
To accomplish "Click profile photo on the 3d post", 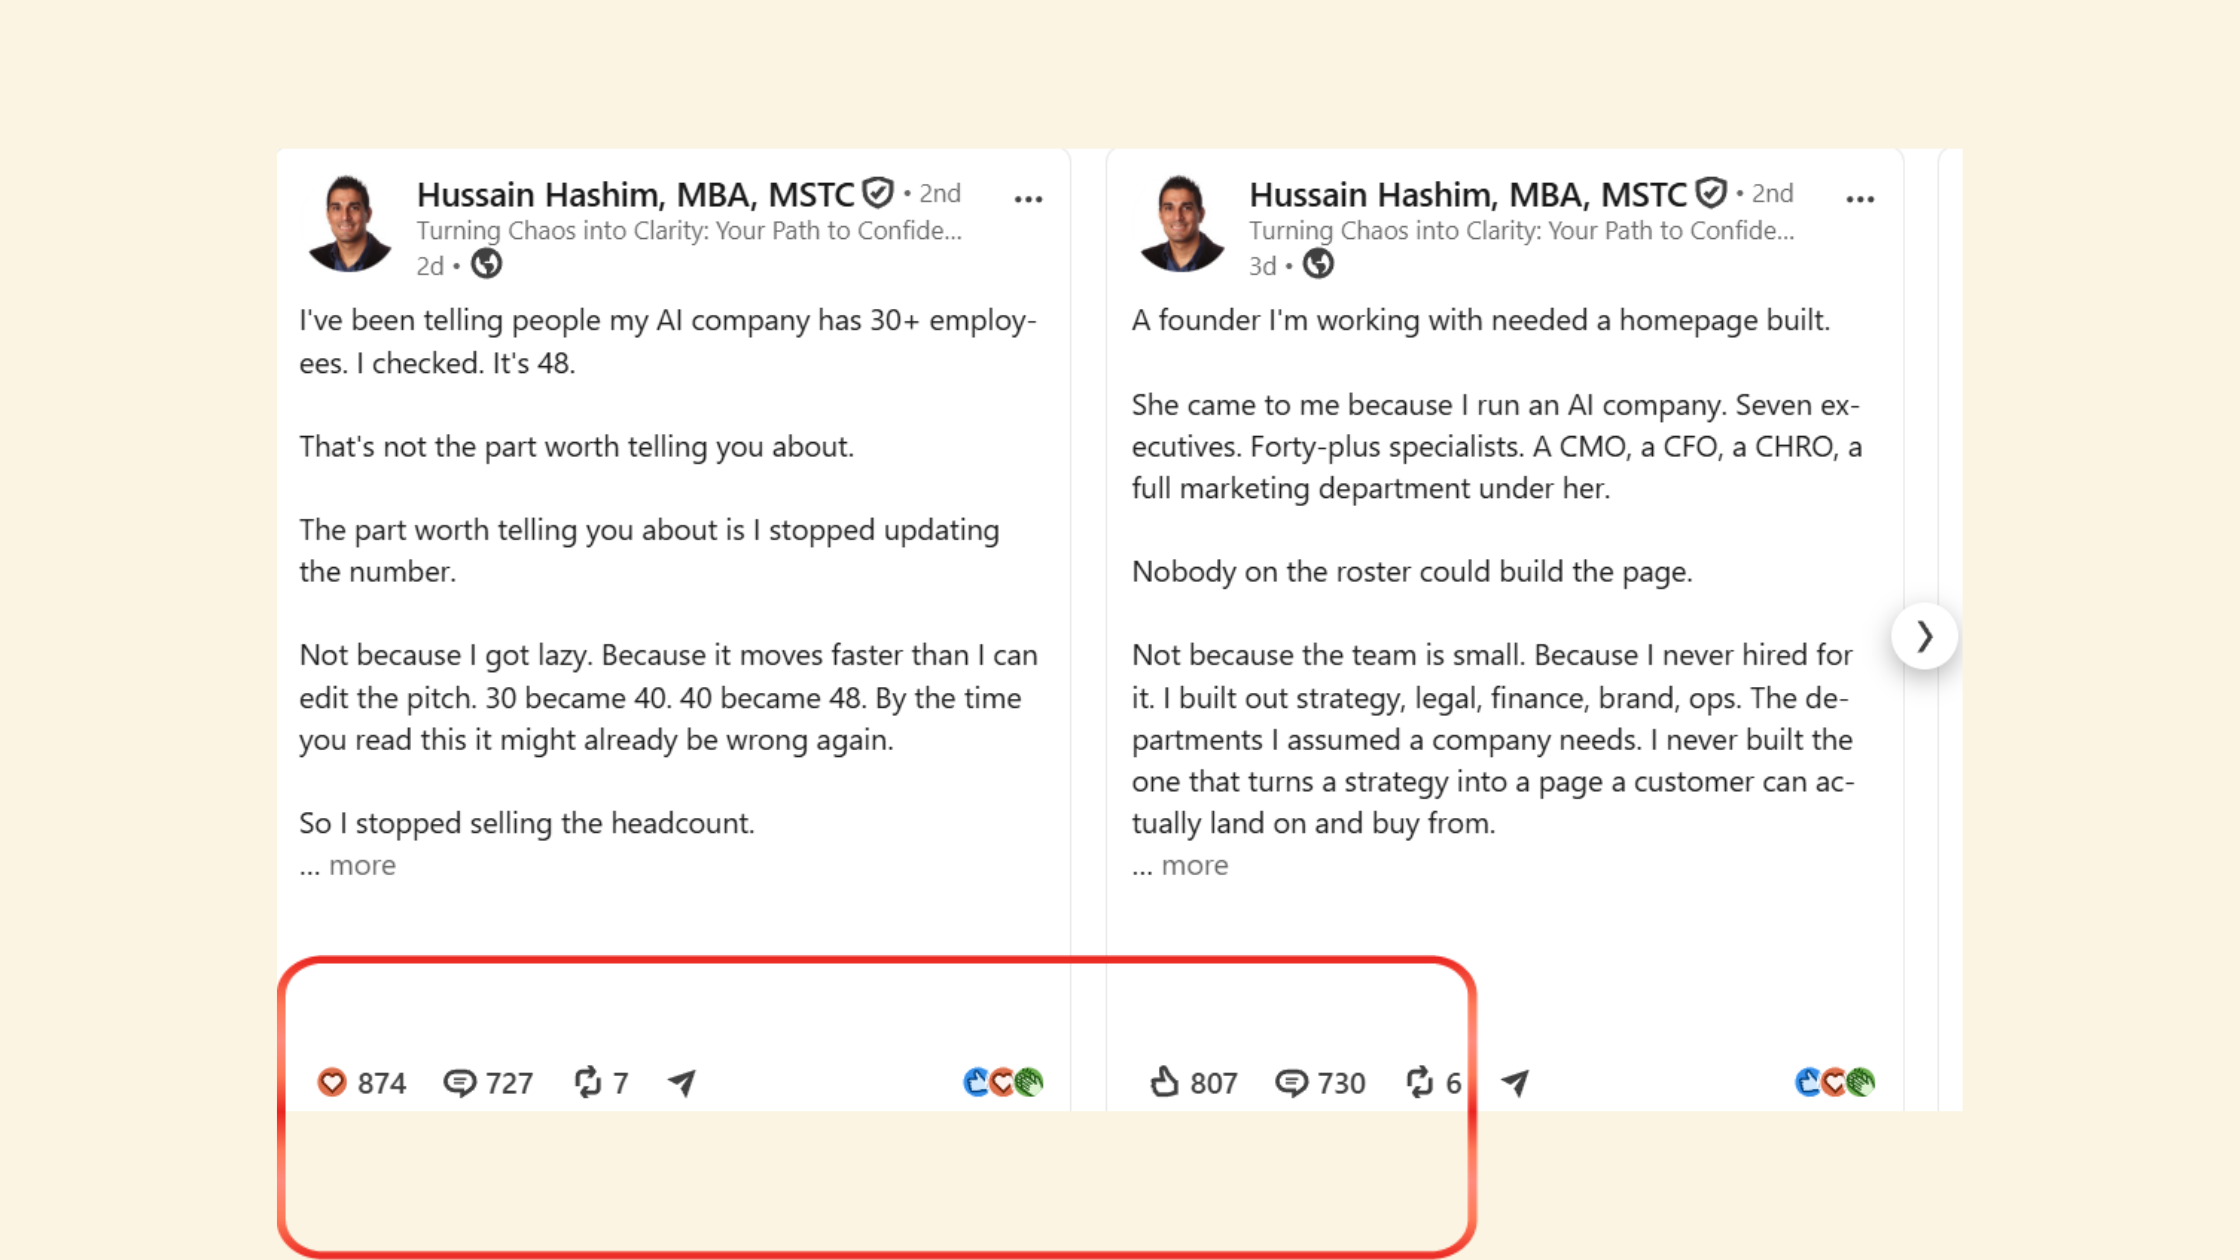I will (1181, 223).
